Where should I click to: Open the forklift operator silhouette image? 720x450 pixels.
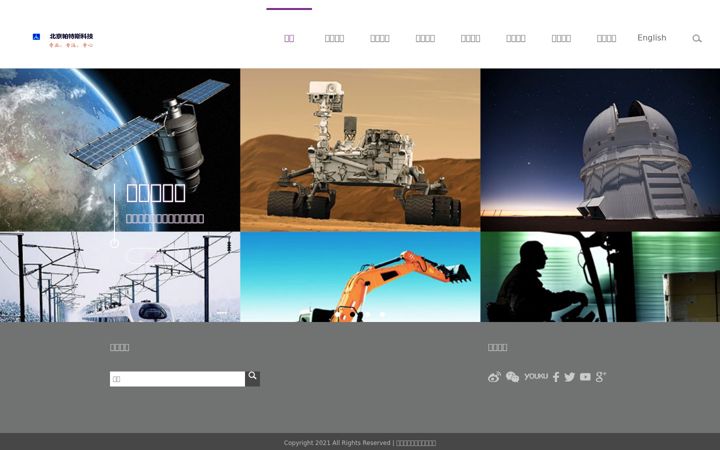click(600, 277)
